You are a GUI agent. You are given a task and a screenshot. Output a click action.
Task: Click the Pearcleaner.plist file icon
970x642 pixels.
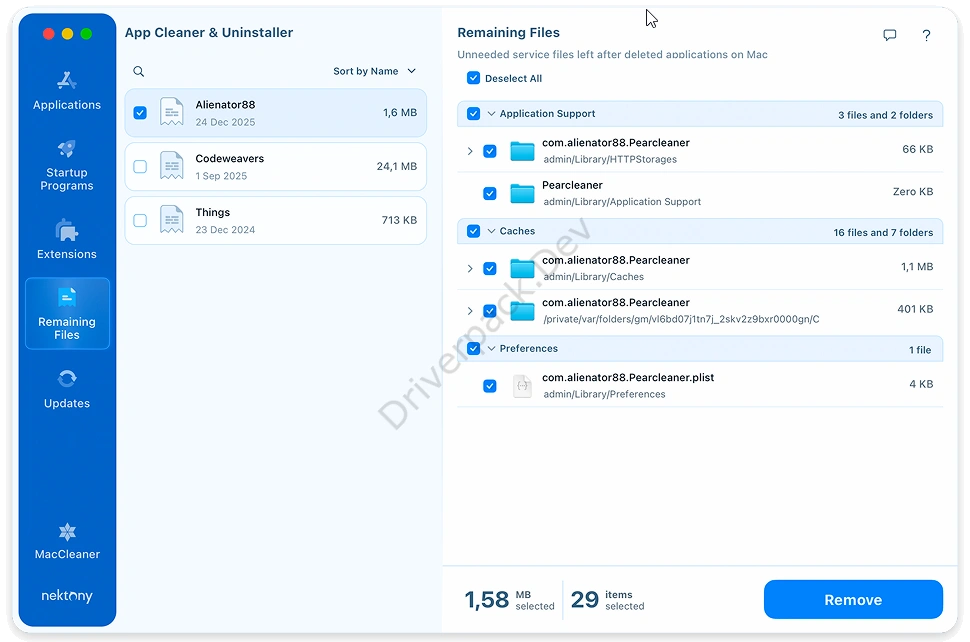(523, 386)
